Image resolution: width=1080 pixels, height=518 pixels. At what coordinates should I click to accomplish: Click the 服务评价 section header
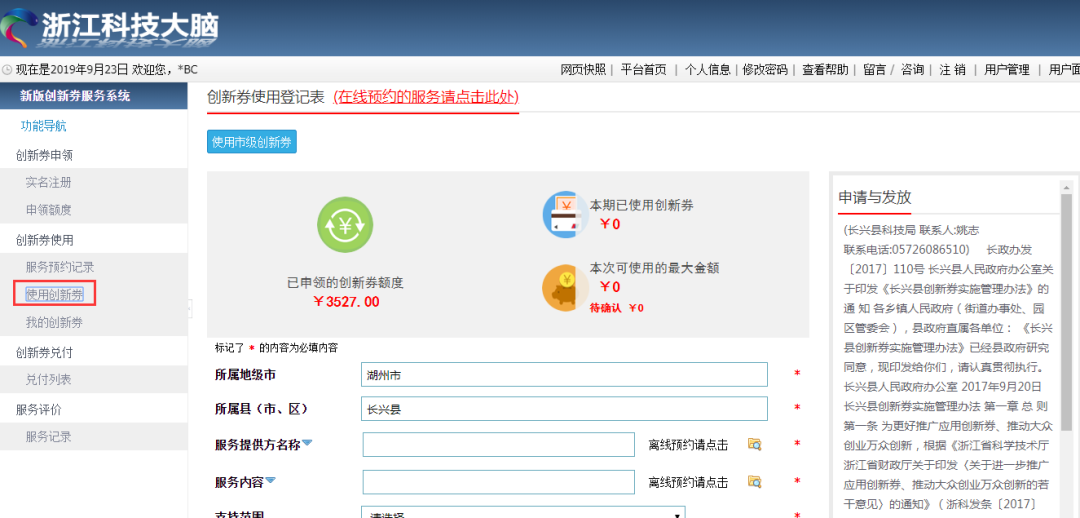coord(39,409)
